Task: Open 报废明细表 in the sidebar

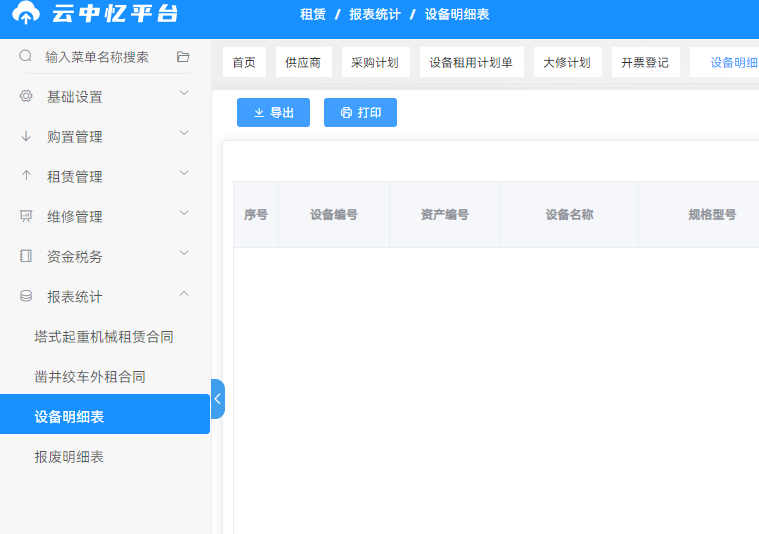Action: (69, 457)
